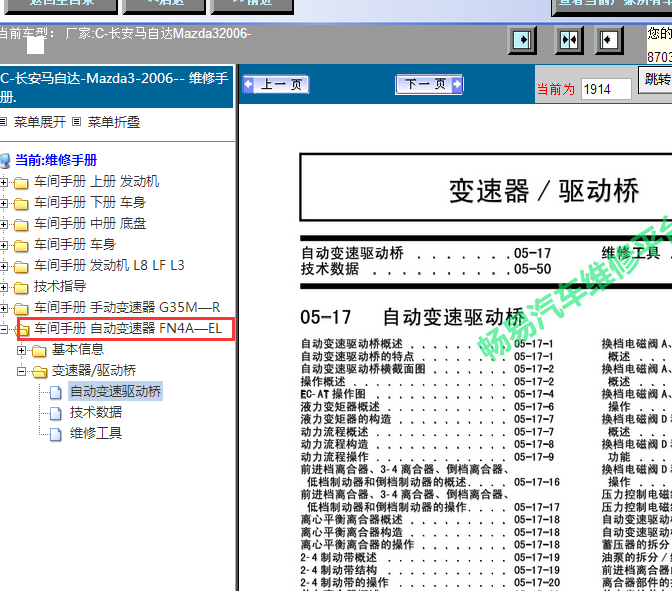Expand the 车间手册 中册 底盘 node
Viewport: 672px width, 591px height.
pyautogui.click(x=3, y=224)
